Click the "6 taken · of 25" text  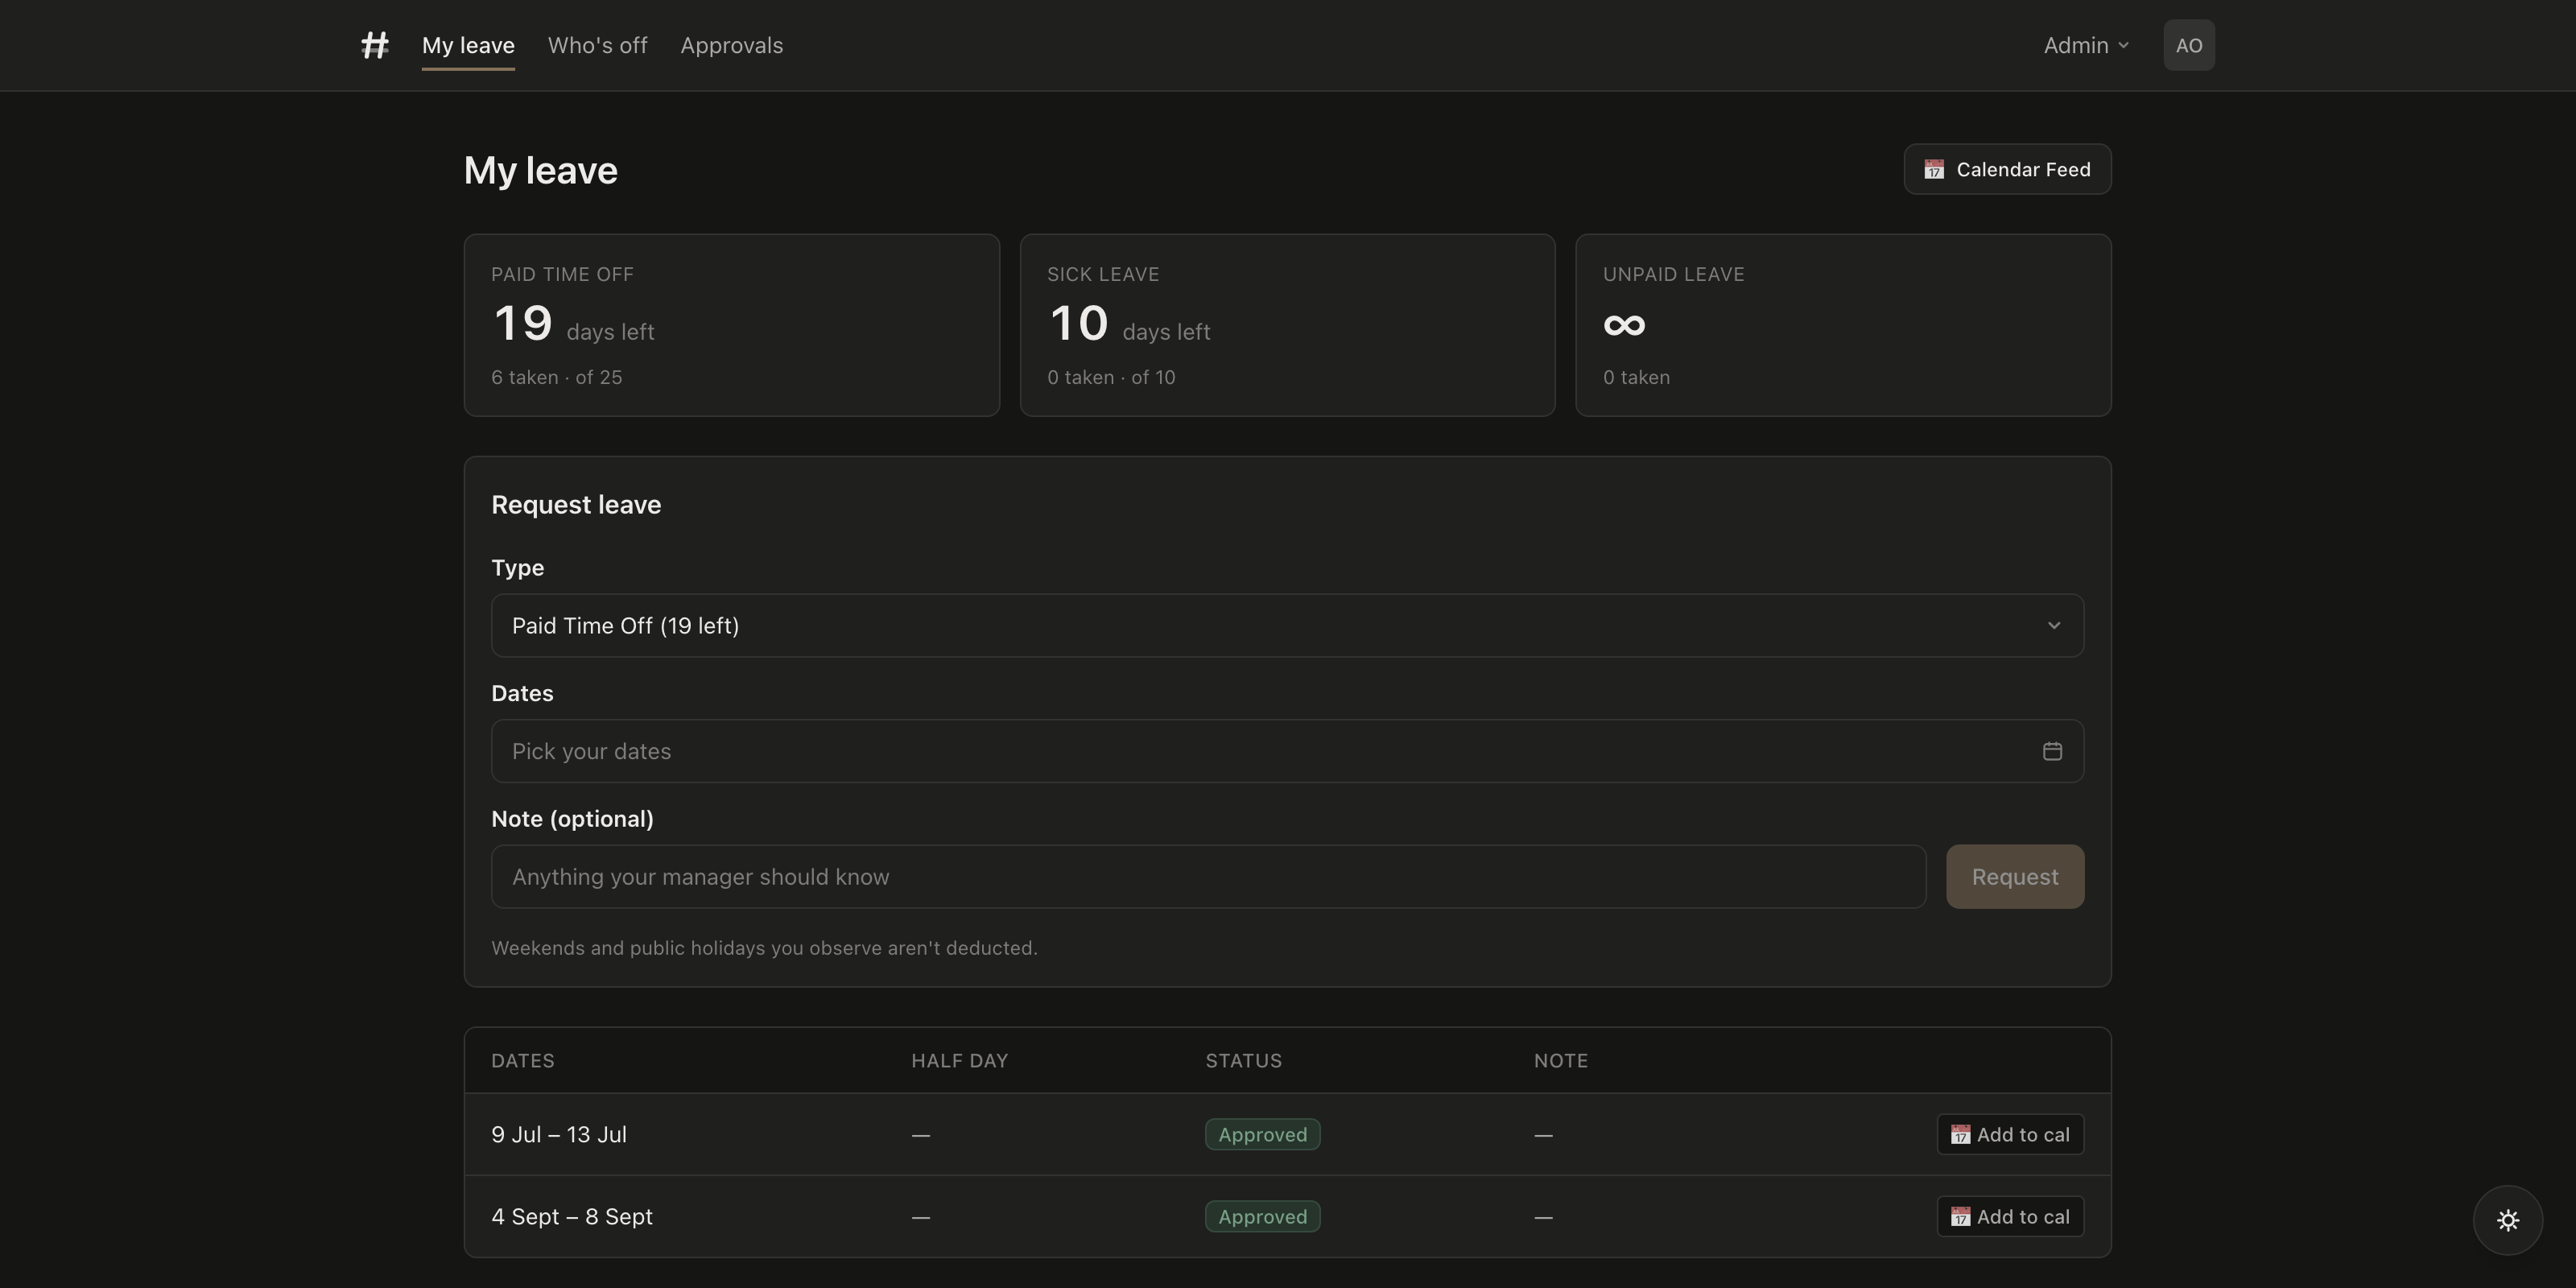[x=556, y=377]
